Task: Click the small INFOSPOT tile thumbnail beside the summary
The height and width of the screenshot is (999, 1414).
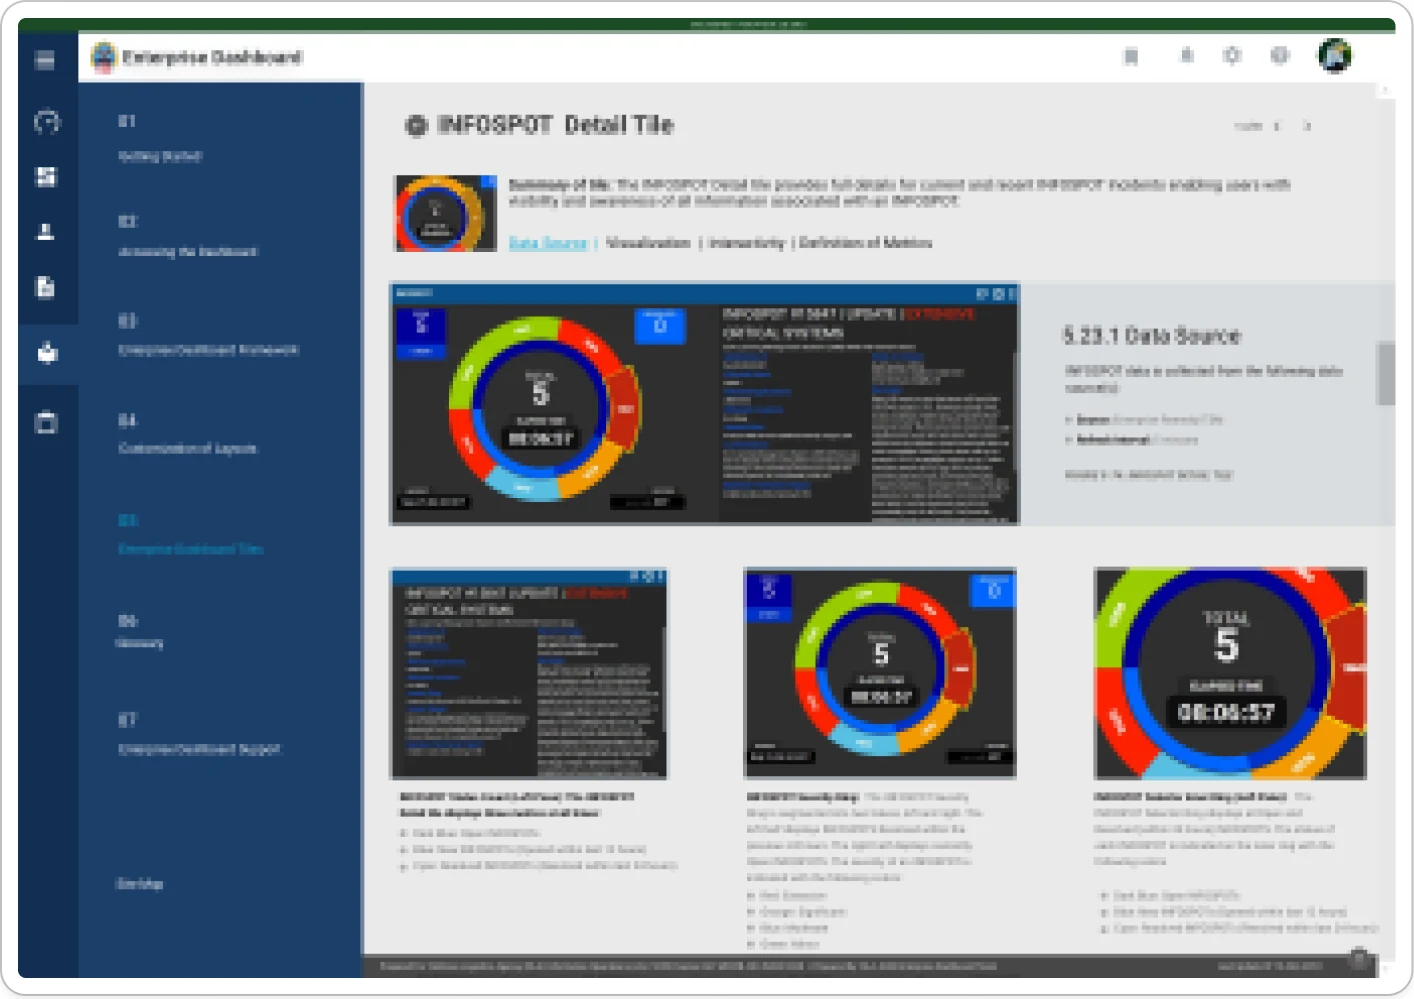Action: point(446,213)
